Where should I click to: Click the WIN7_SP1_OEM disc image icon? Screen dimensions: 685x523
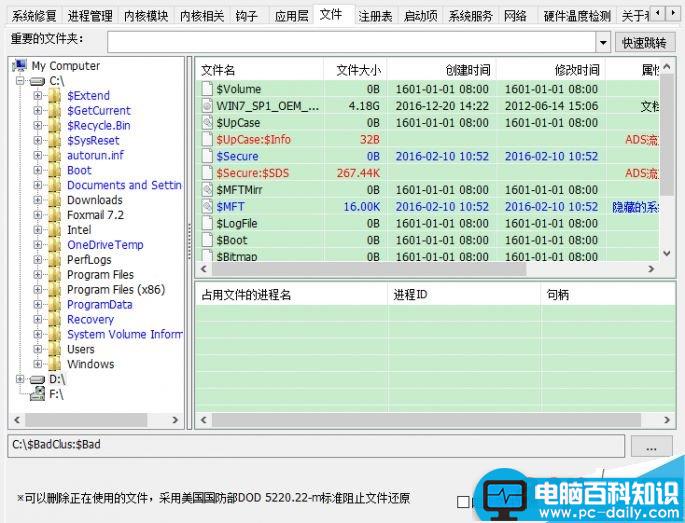coord(207,106)
